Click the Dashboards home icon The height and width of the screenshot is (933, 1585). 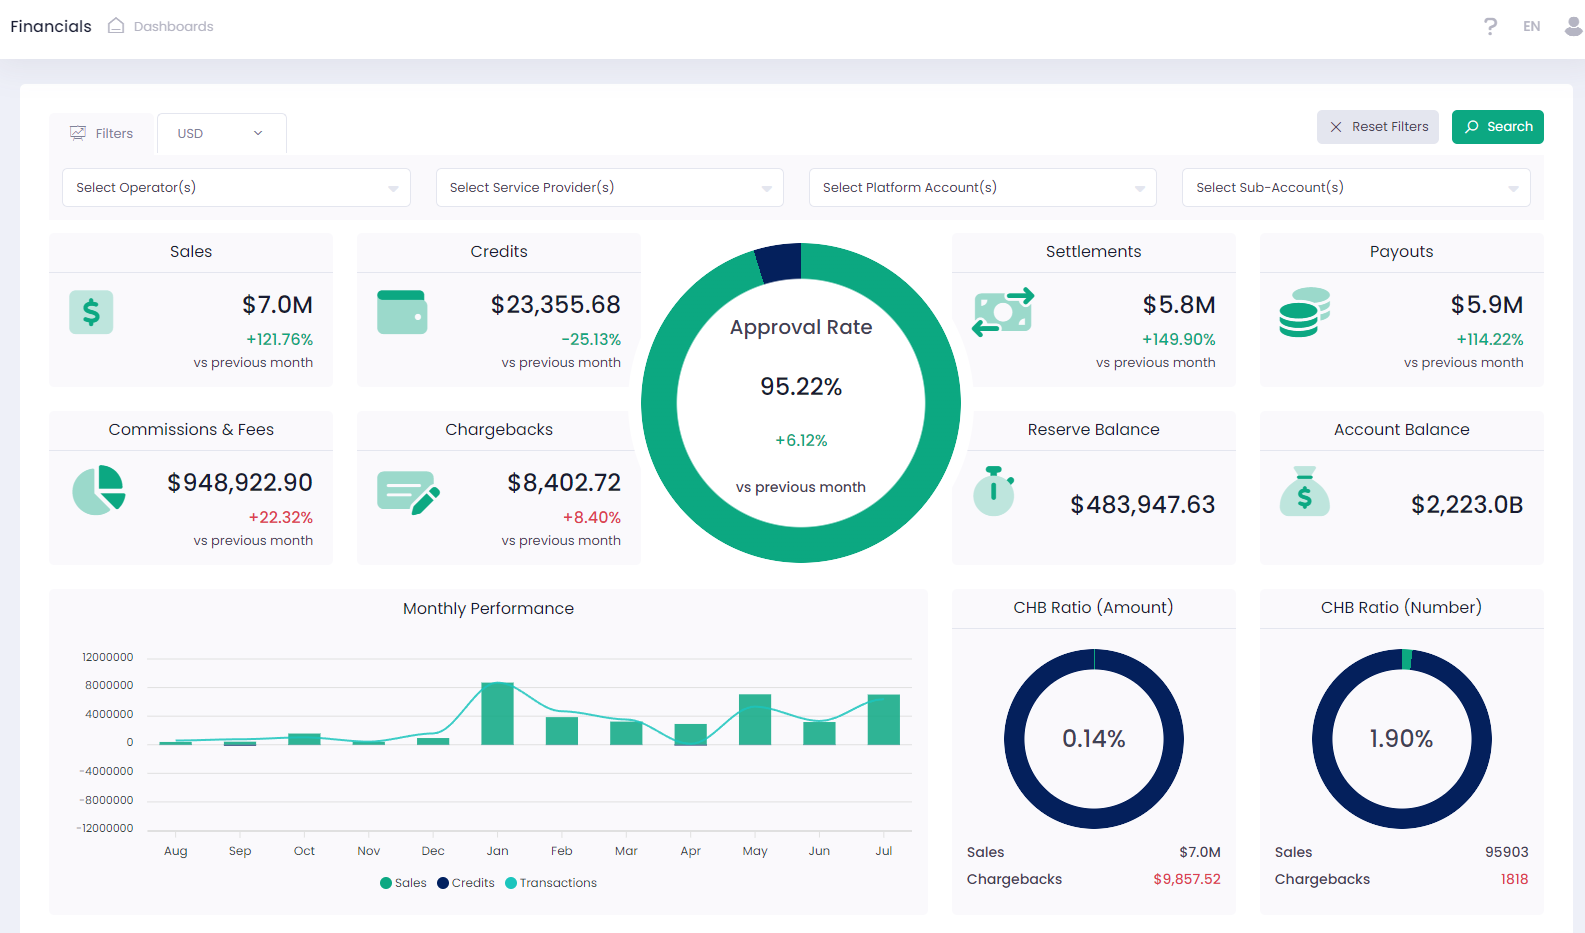[x=116, y=26]
